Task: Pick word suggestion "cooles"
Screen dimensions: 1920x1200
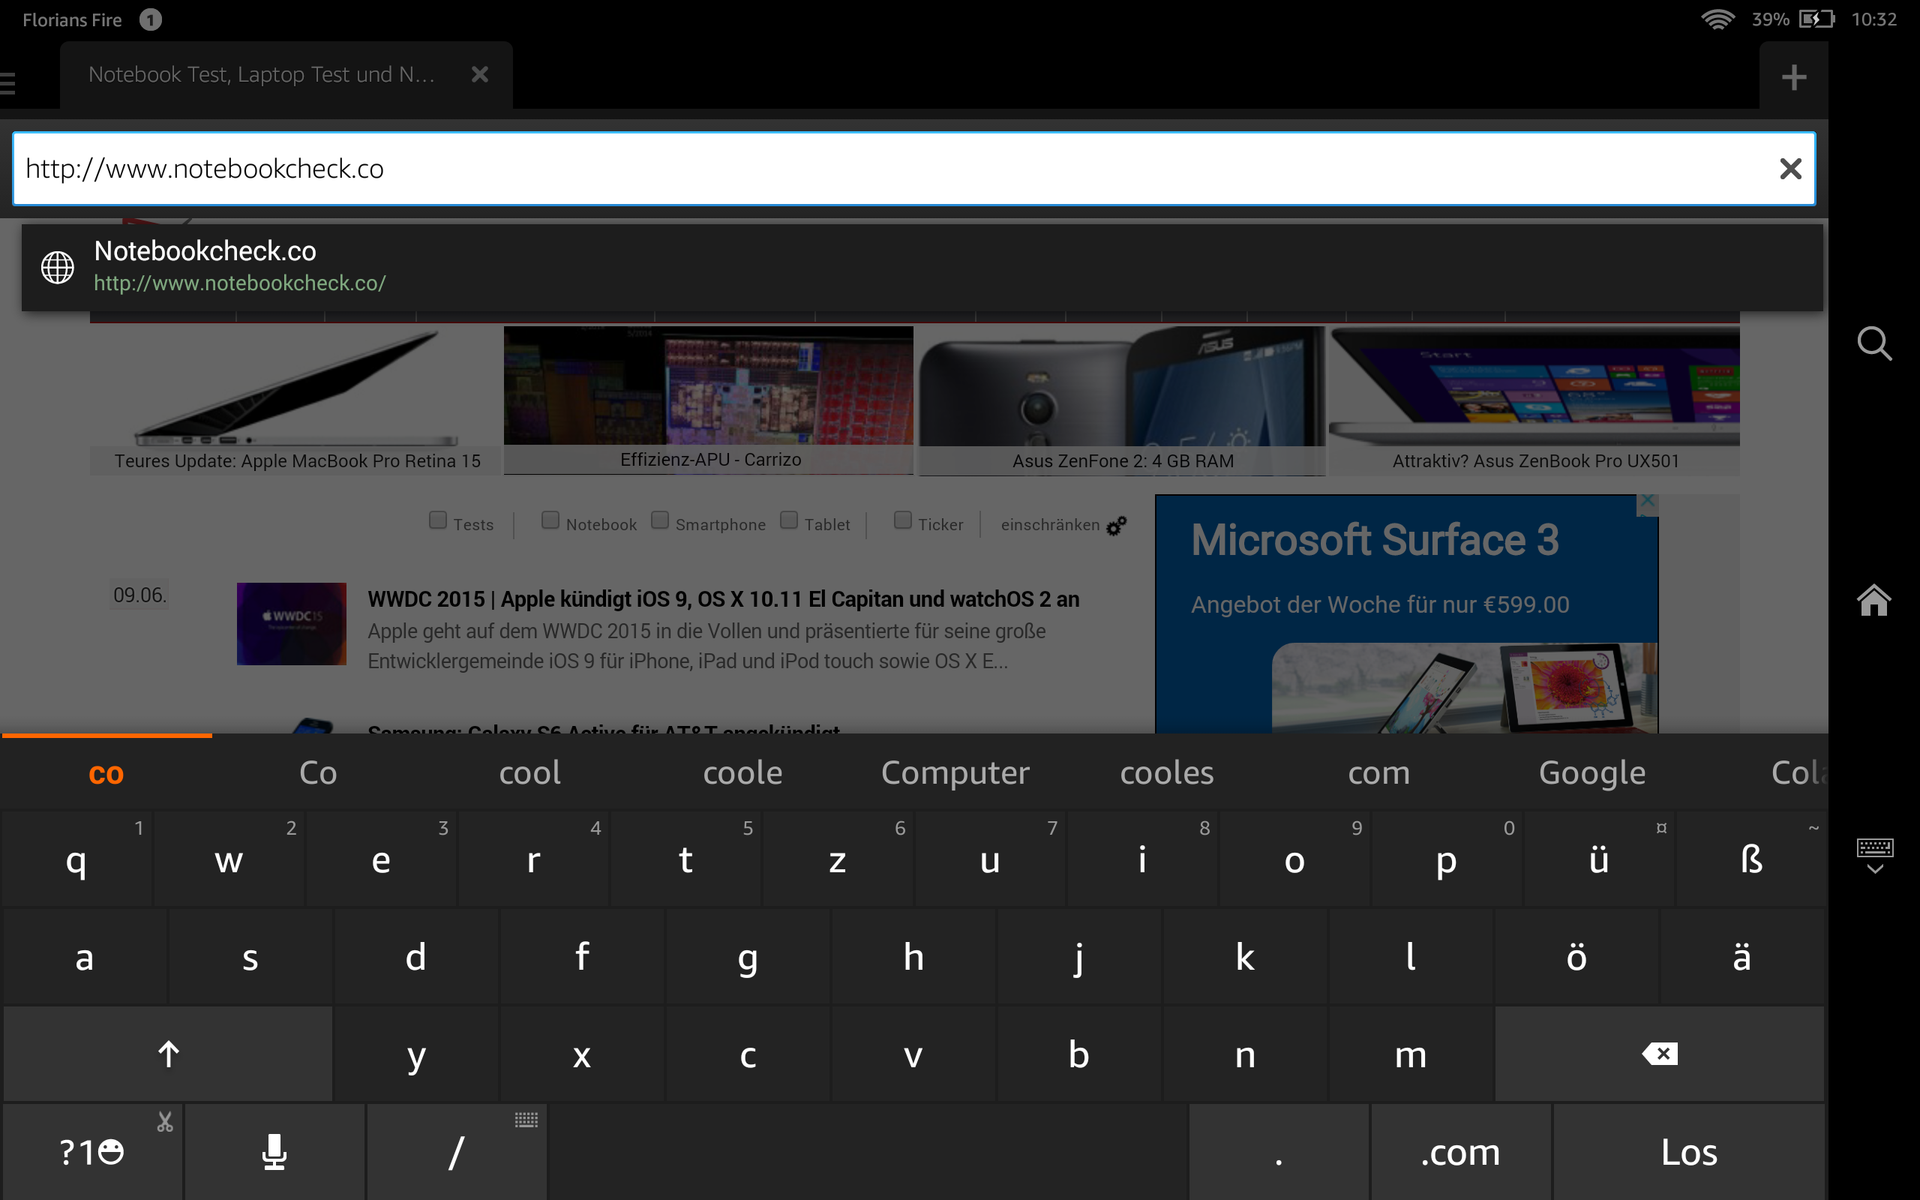Action: [1167, 773]
